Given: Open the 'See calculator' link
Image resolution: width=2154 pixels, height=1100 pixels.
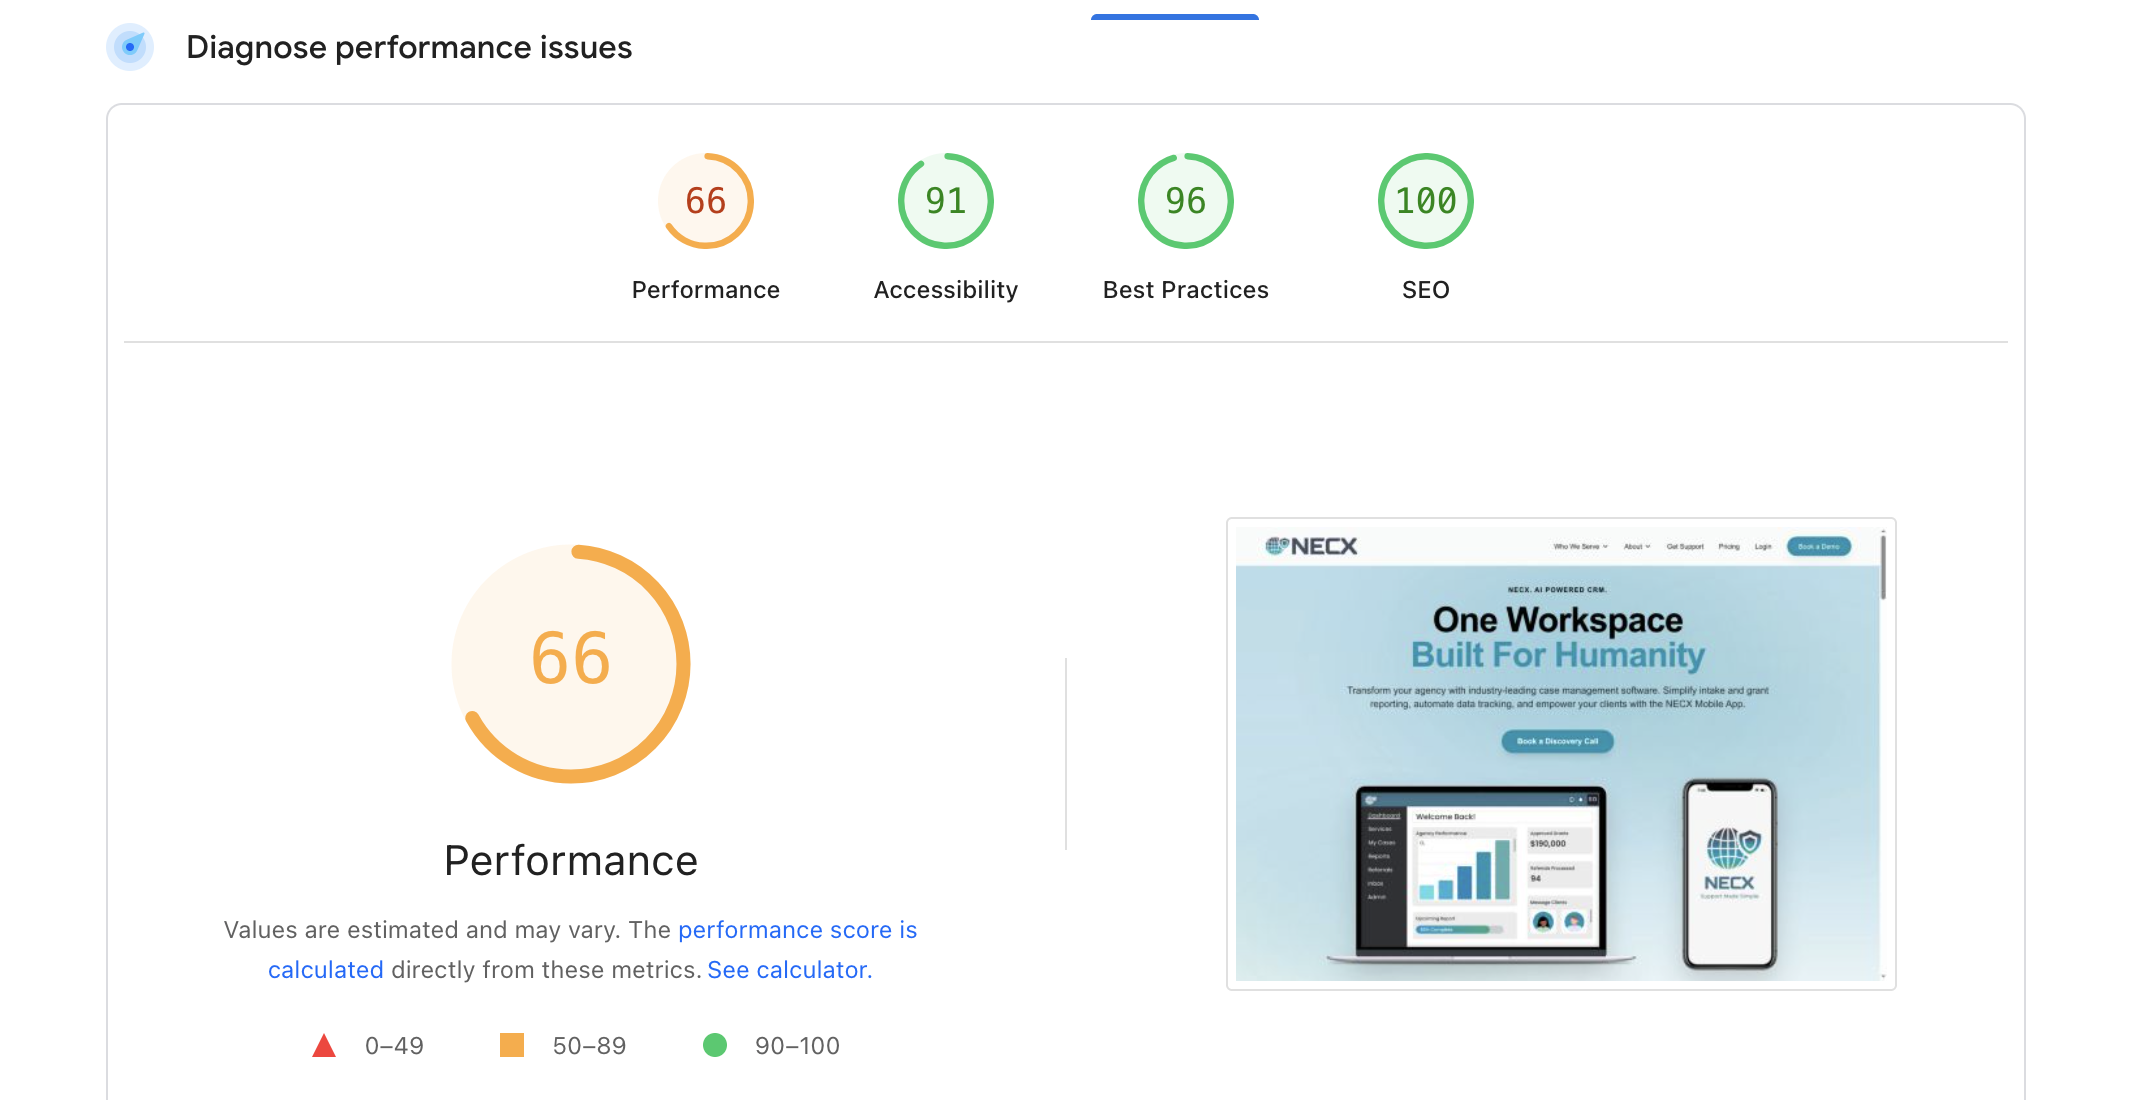Looking at the screenshot, I should tap(789, 970).
